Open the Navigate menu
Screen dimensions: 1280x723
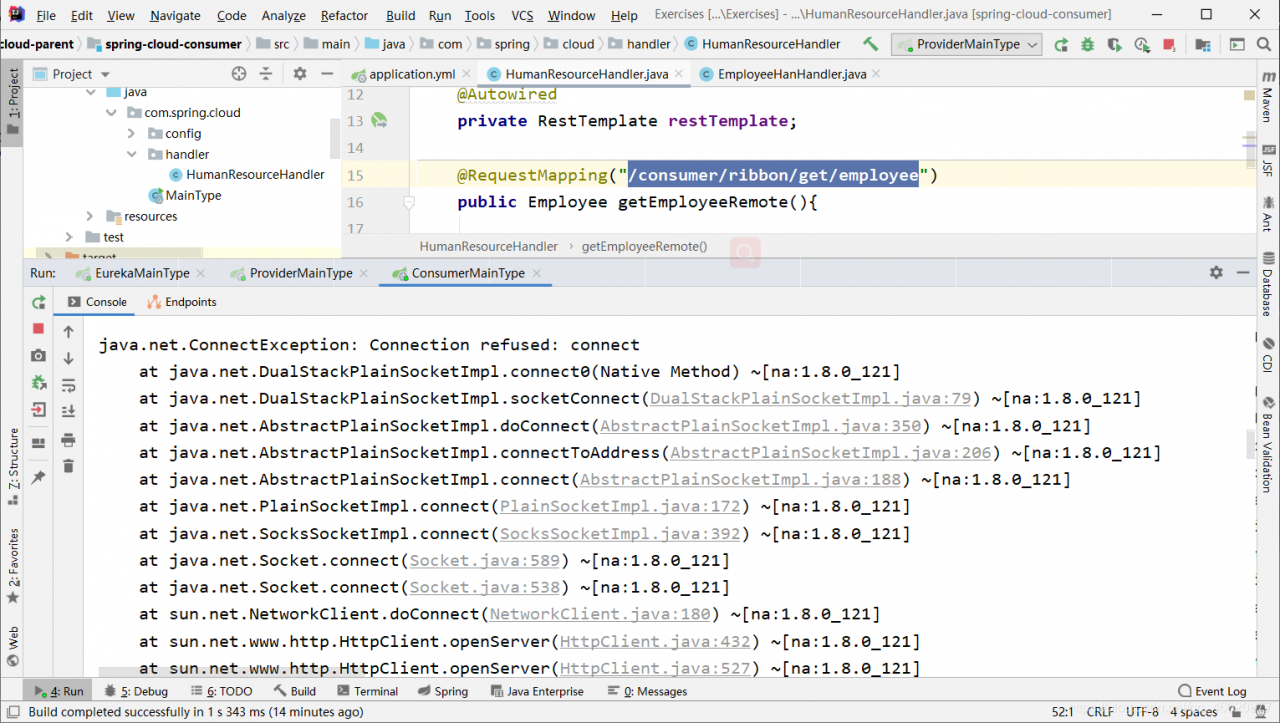tap(175, 16)
